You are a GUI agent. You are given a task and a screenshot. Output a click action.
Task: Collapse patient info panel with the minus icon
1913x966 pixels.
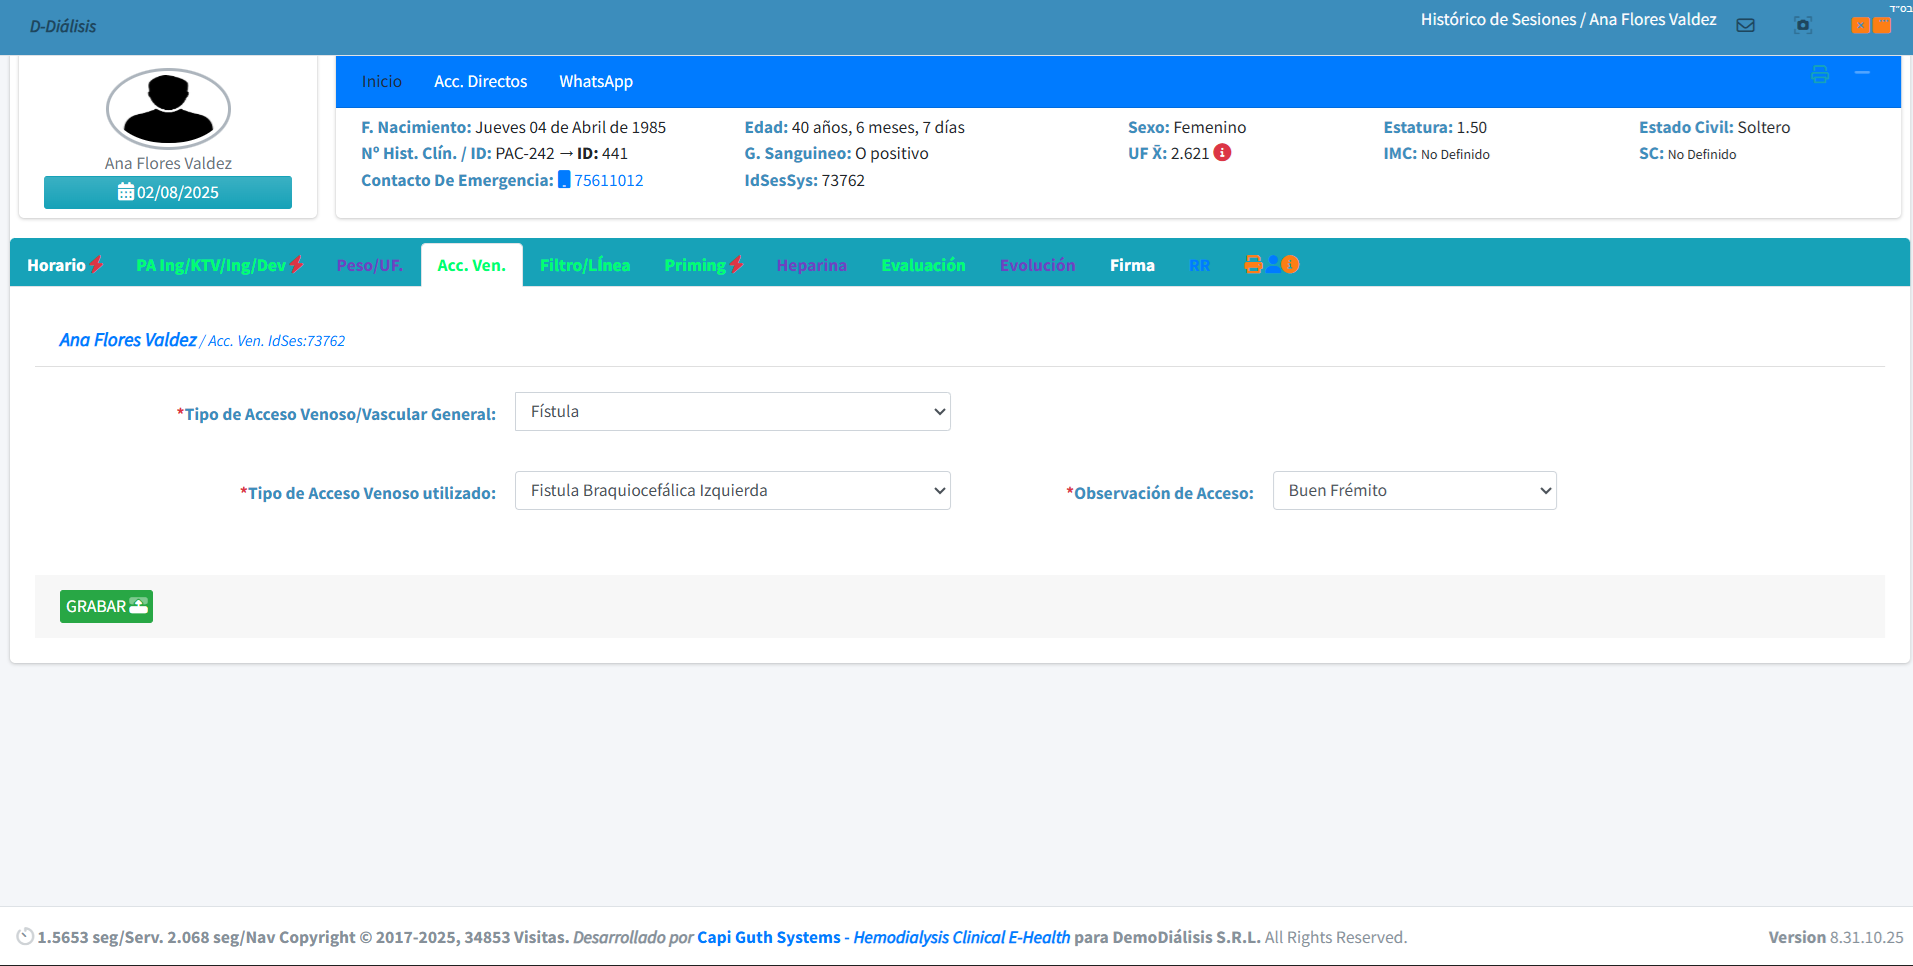click(1862, 74)
